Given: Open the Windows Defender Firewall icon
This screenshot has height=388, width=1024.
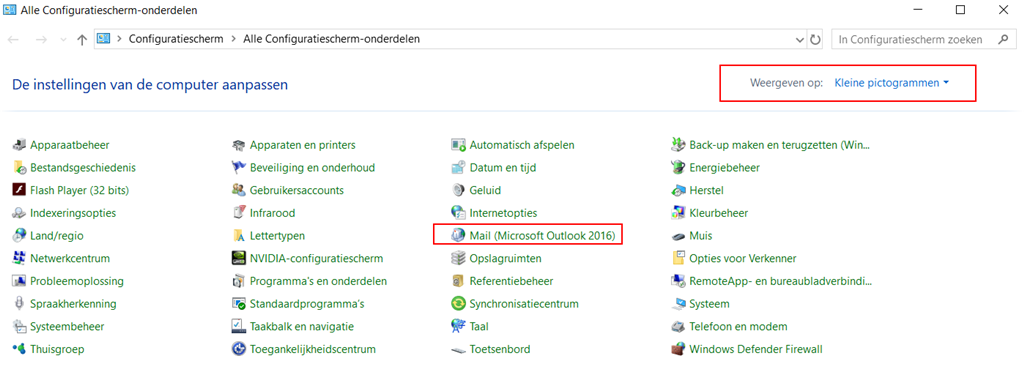Looking at the screenshot, I should 678,349.
